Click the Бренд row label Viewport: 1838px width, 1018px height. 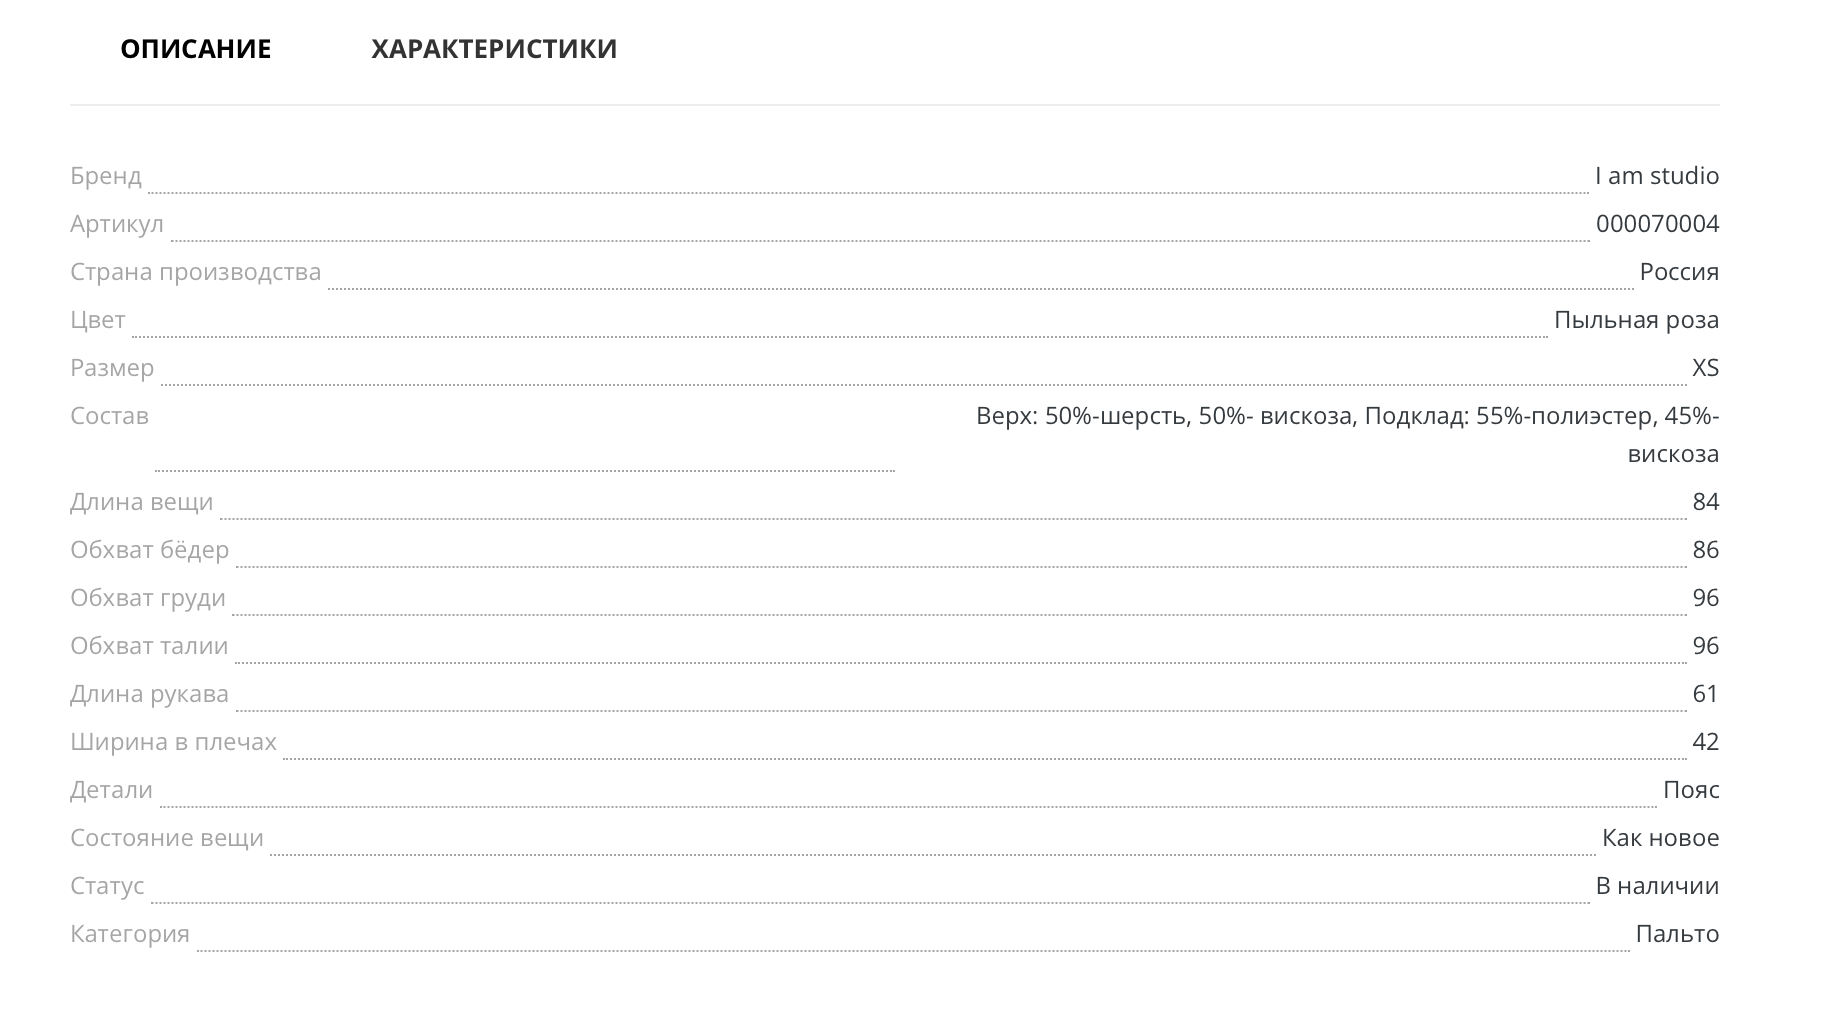[106, 176]
